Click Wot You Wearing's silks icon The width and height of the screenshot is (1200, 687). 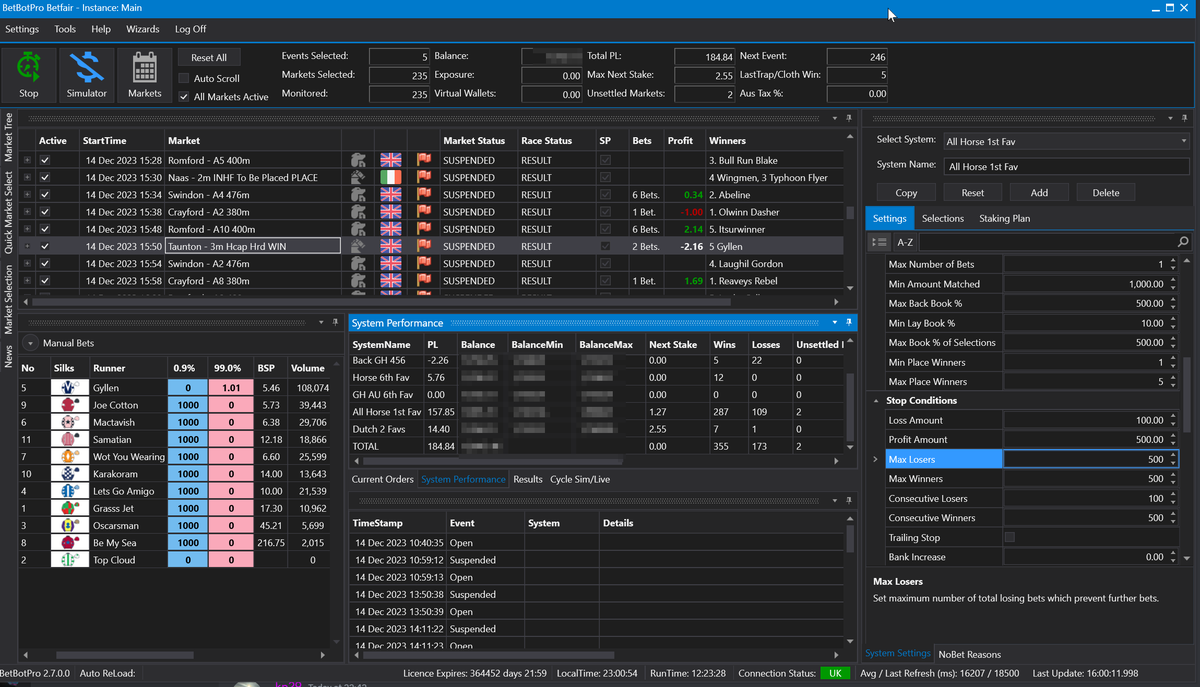[68, 457]
